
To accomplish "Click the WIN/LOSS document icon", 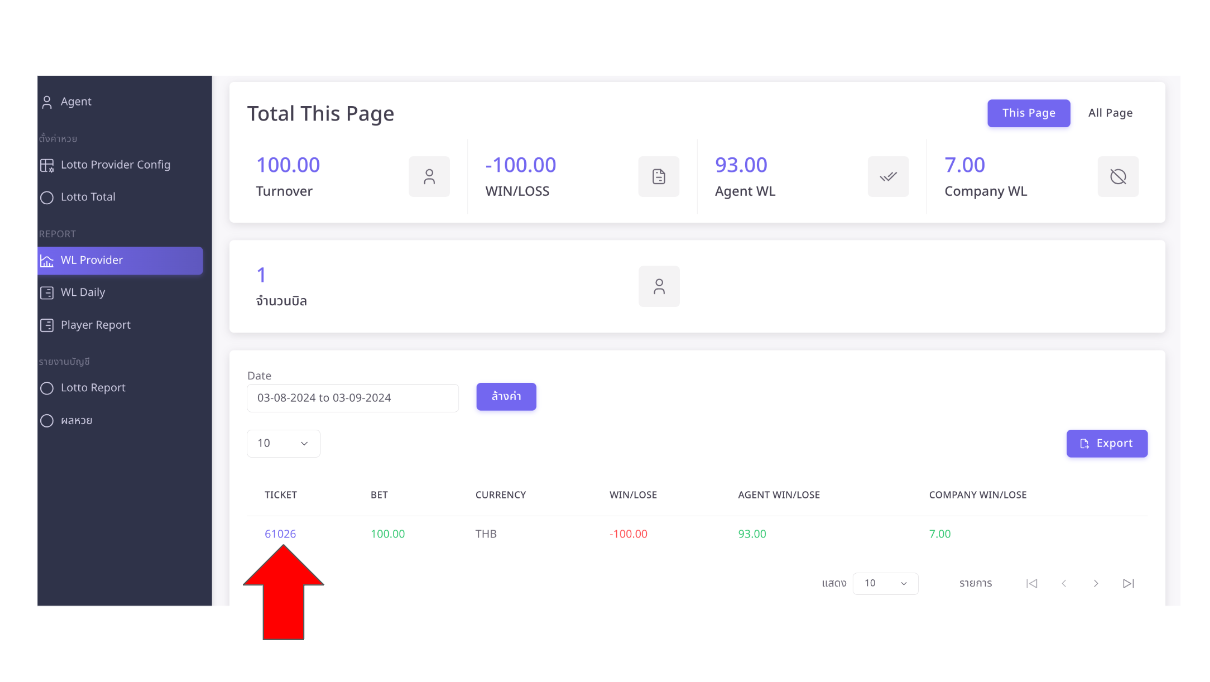I will pyautogui.click(x=658, y=177).
